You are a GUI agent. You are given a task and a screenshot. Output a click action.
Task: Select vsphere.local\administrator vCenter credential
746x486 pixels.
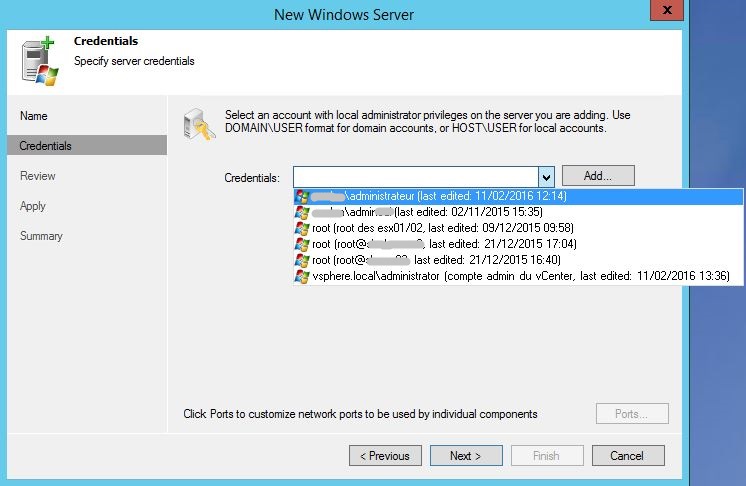(x=518, y=276)
